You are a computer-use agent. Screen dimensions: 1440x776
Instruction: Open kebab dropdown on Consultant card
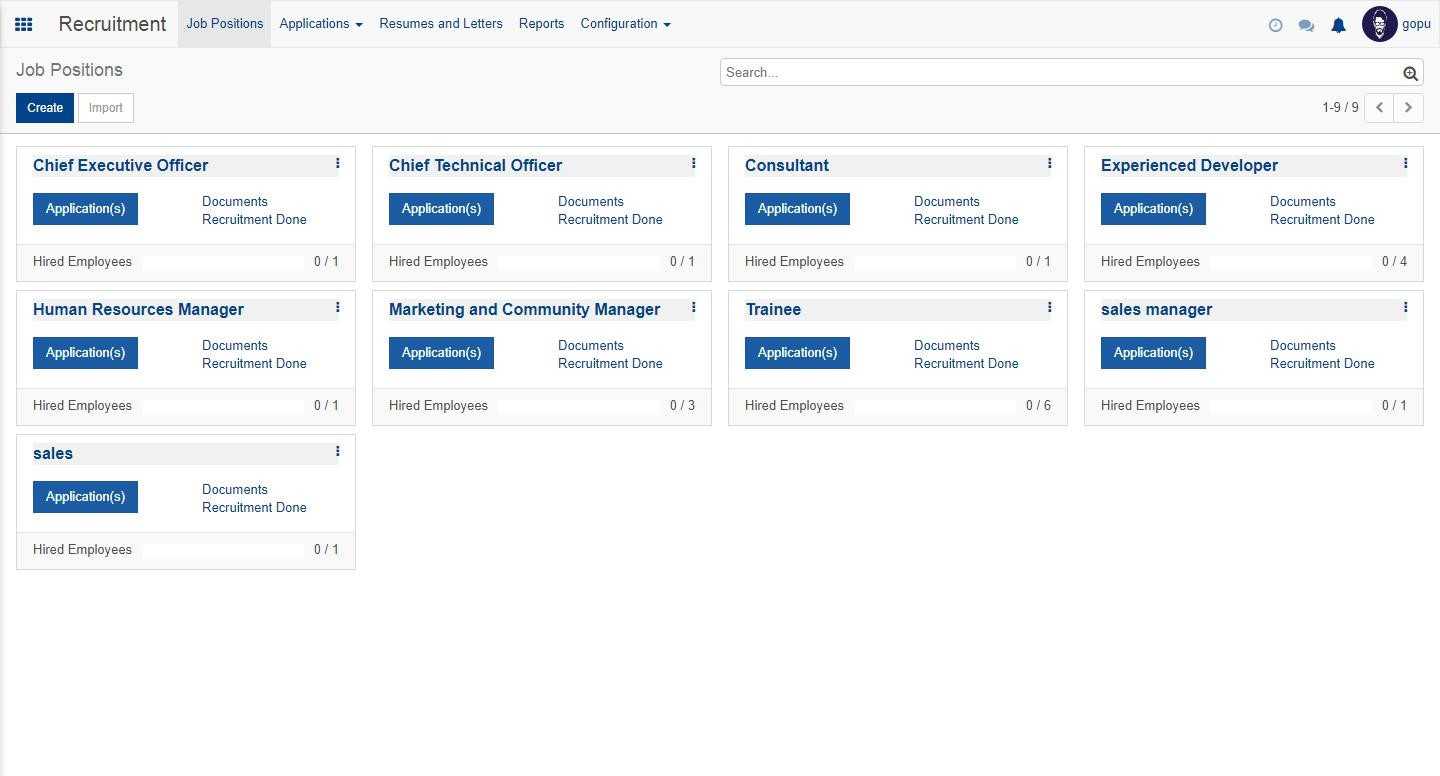pos(1049,164)
